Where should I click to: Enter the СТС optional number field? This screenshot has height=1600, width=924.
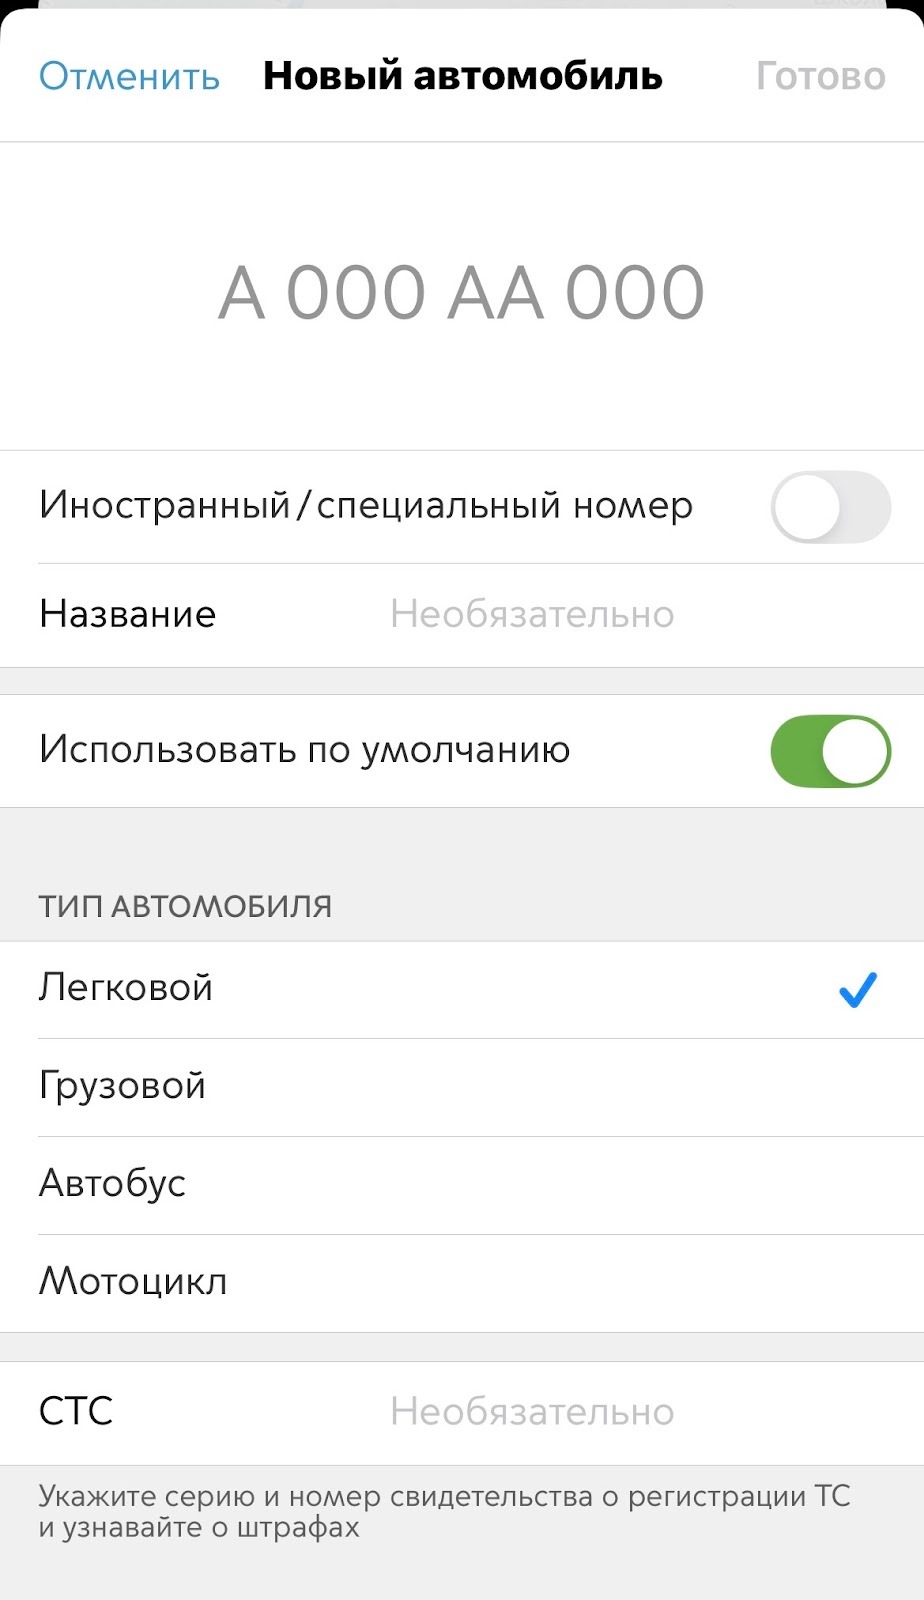(x=532, y=1412)
